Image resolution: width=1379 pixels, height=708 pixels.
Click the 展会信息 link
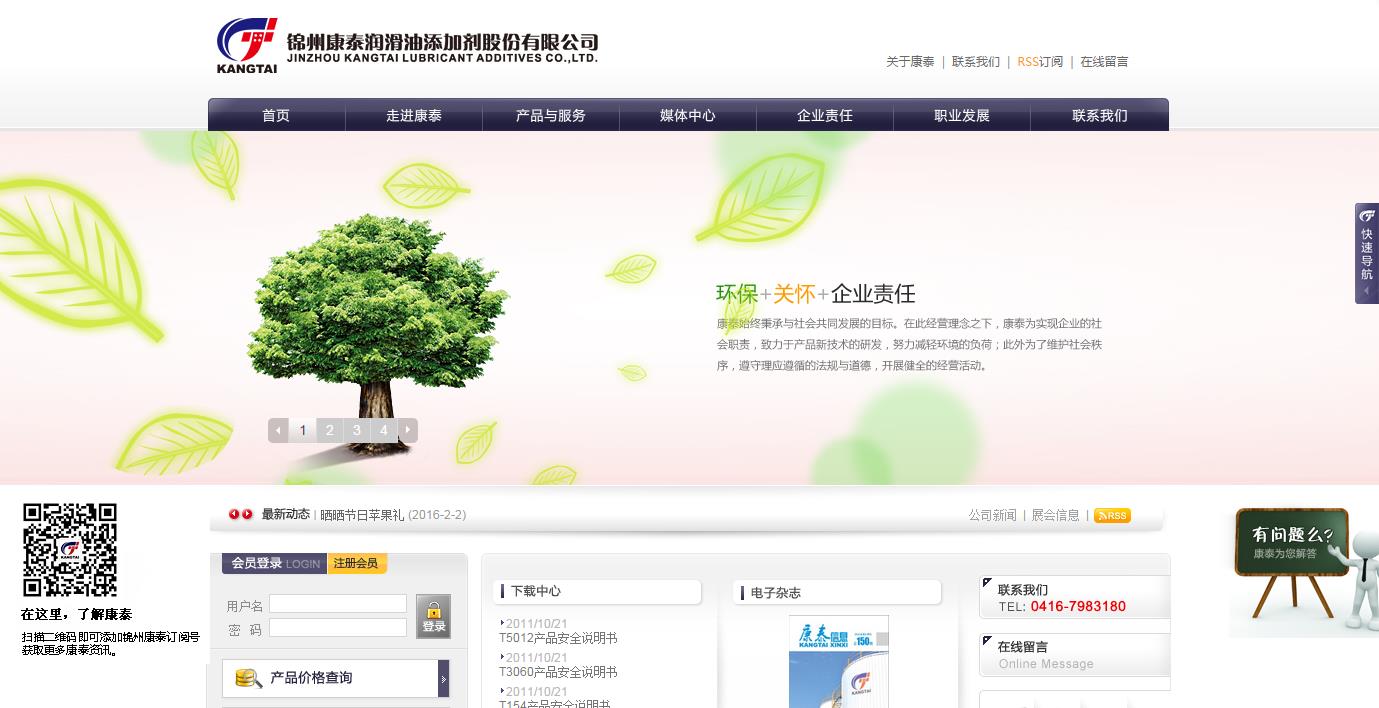pyautogui.click(x=1055, y=515)
